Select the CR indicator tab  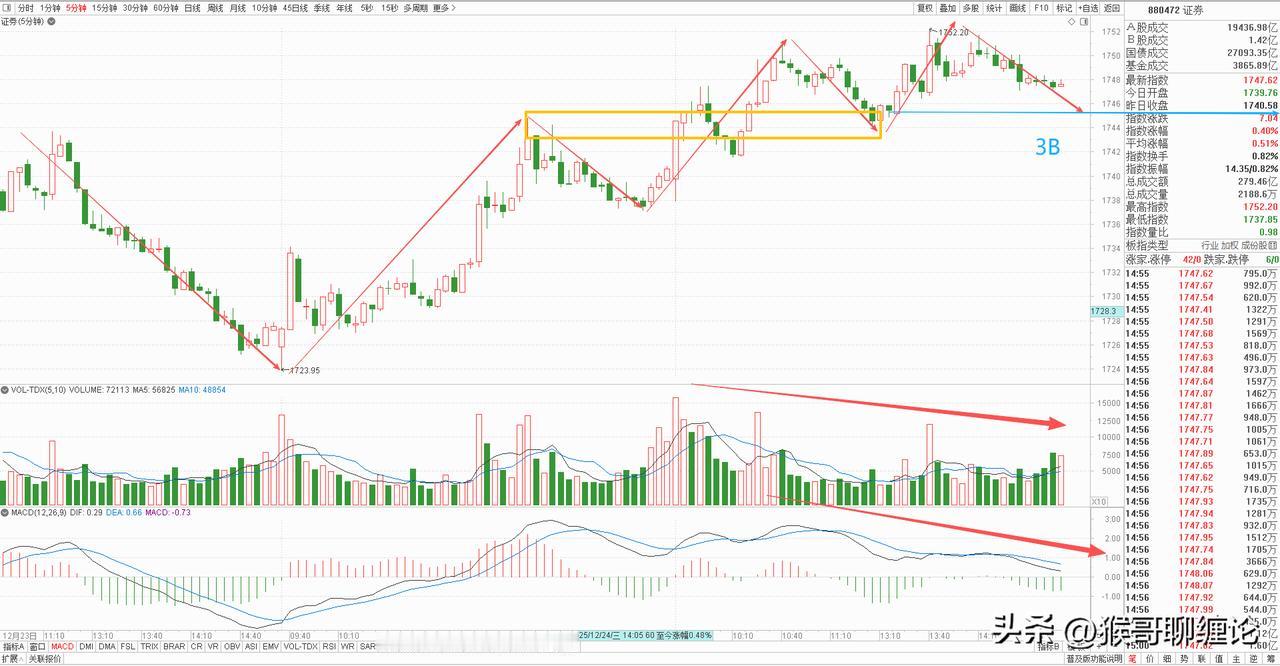[196, 646]
